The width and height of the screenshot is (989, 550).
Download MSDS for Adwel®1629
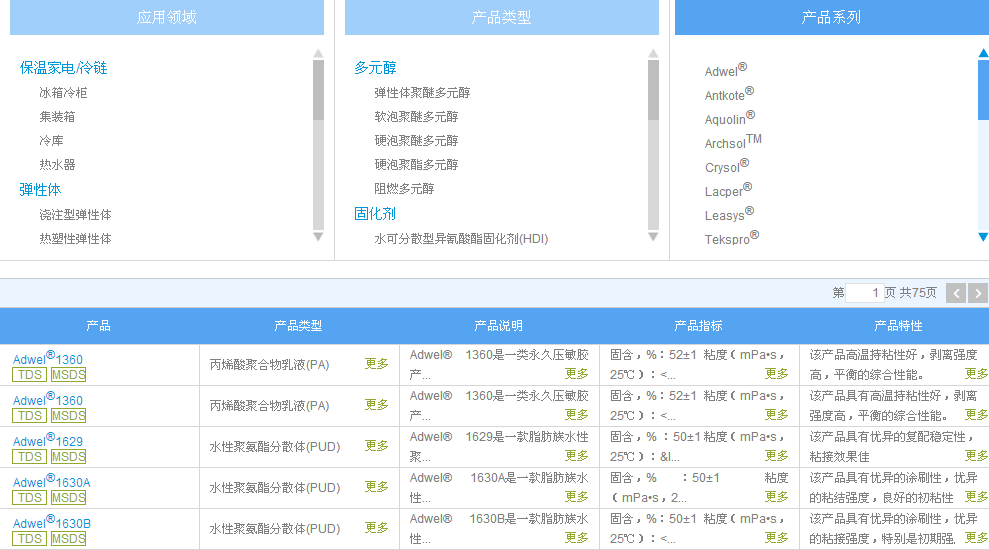pyautogui.click(x=68, y=457)
